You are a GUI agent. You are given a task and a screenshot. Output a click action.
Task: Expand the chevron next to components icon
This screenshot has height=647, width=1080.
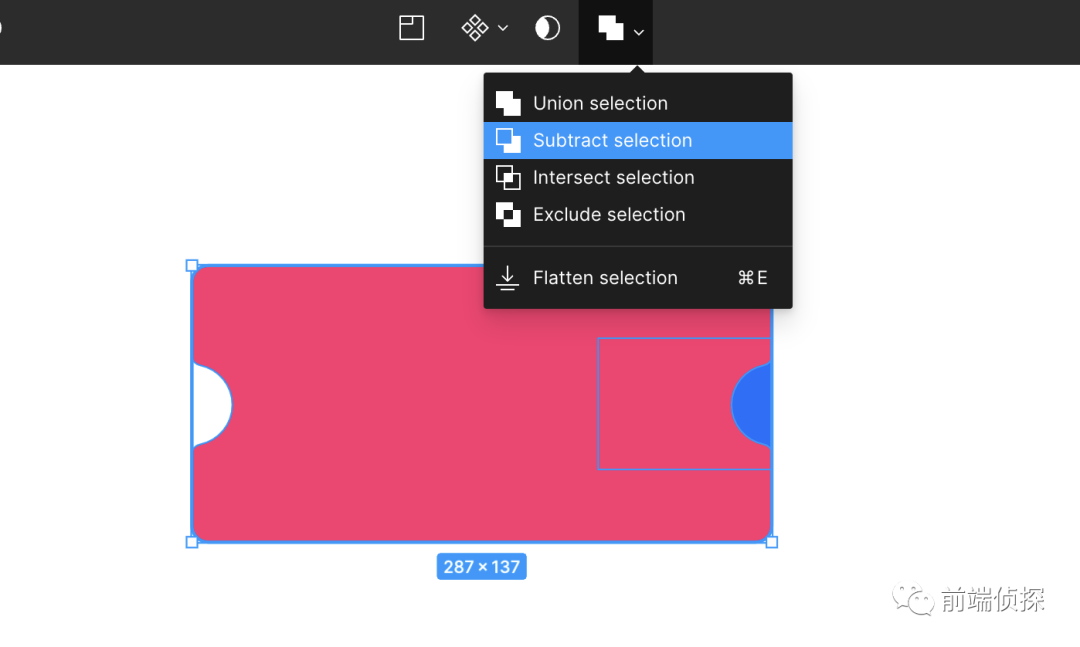(x=503, y=28)
